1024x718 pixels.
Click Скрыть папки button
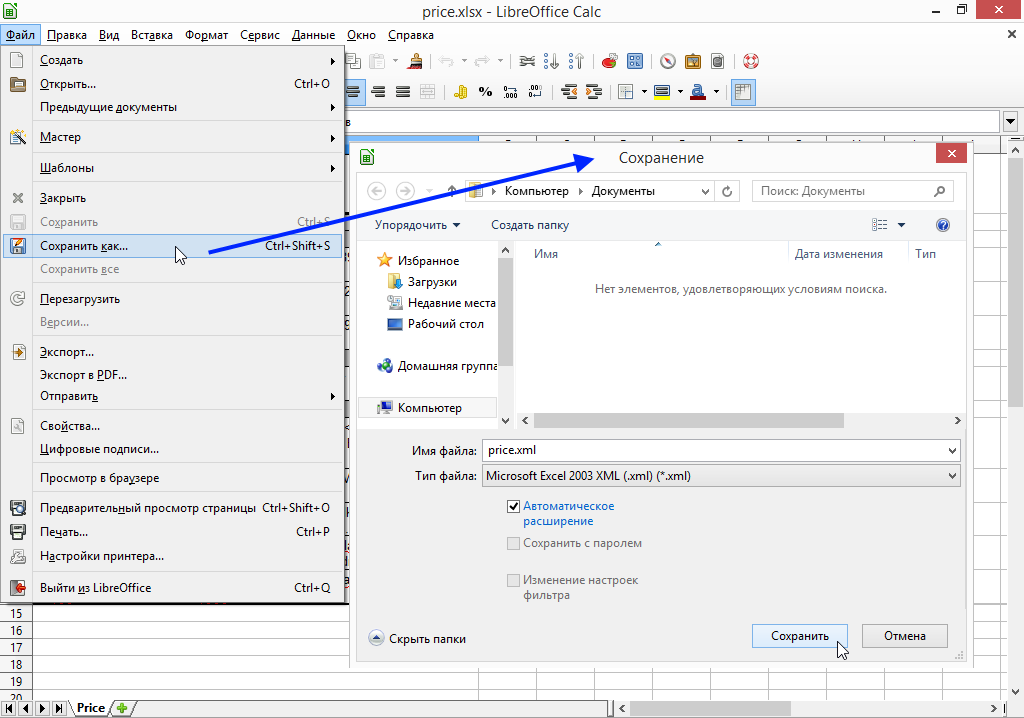417,639
